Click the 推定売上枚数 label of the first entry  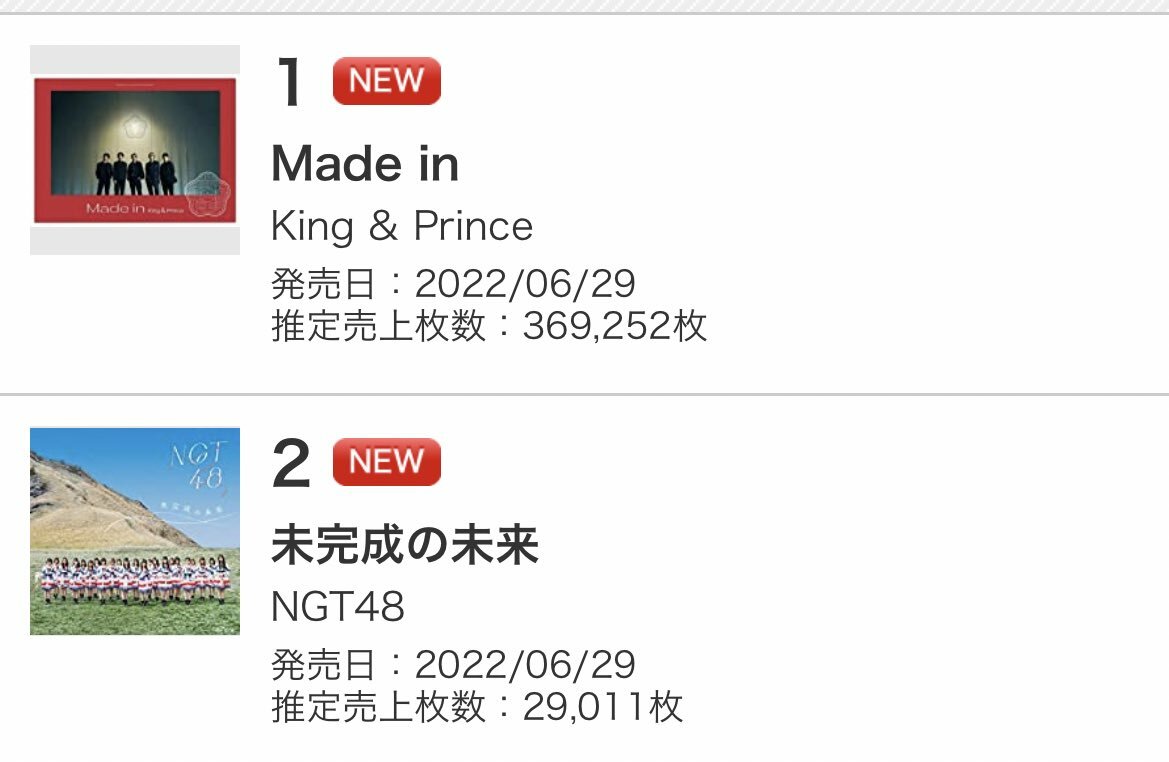[378, 326]
